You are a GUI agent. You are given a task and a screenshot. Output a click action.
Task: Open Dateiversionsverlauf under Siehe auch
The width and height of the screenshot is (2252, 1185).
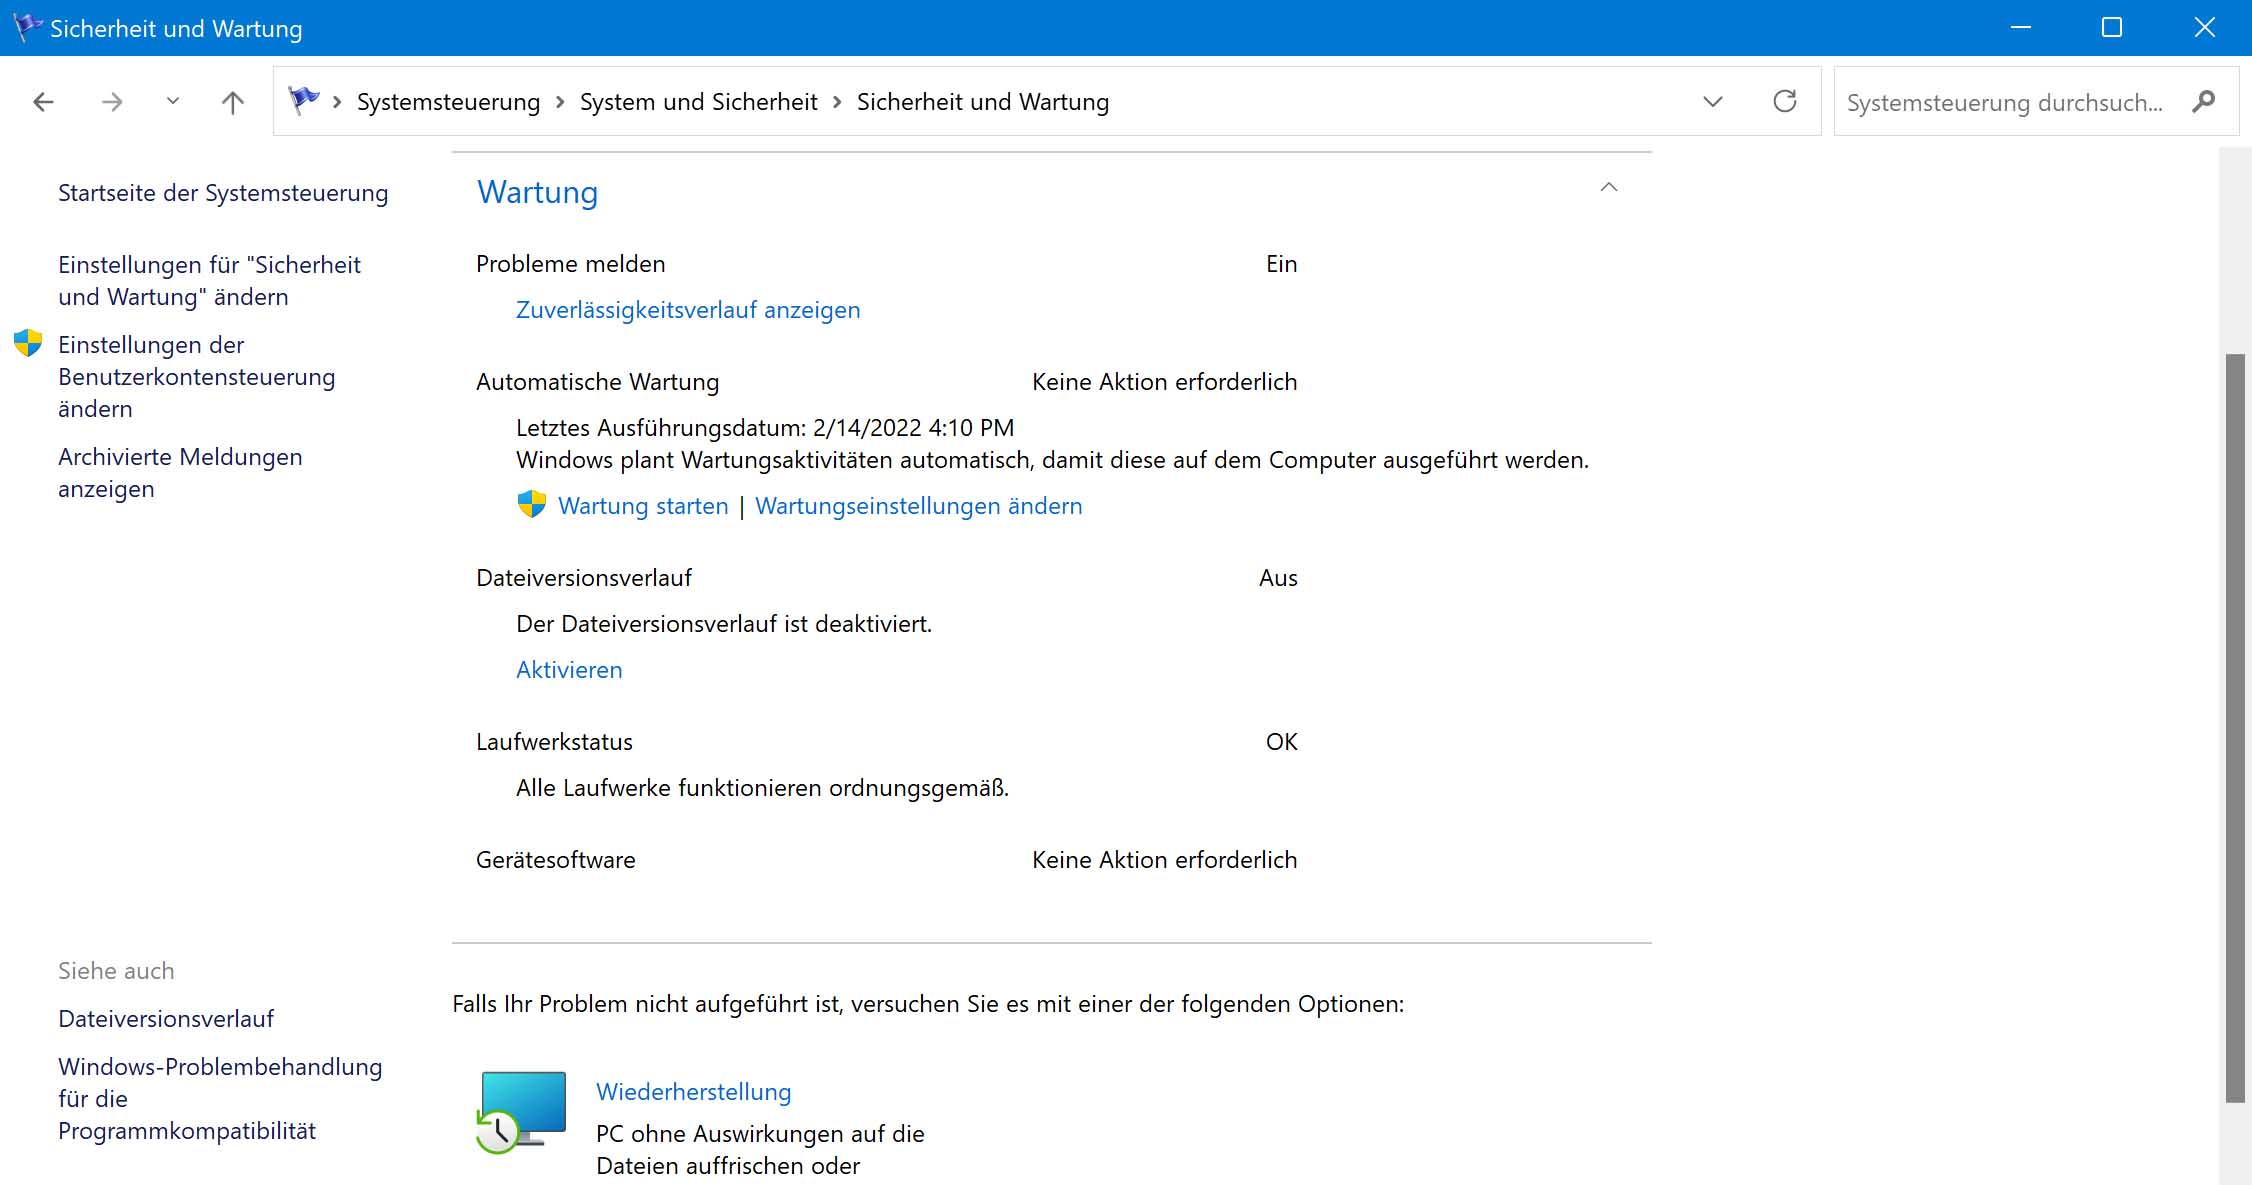(x=166, y=1019)
